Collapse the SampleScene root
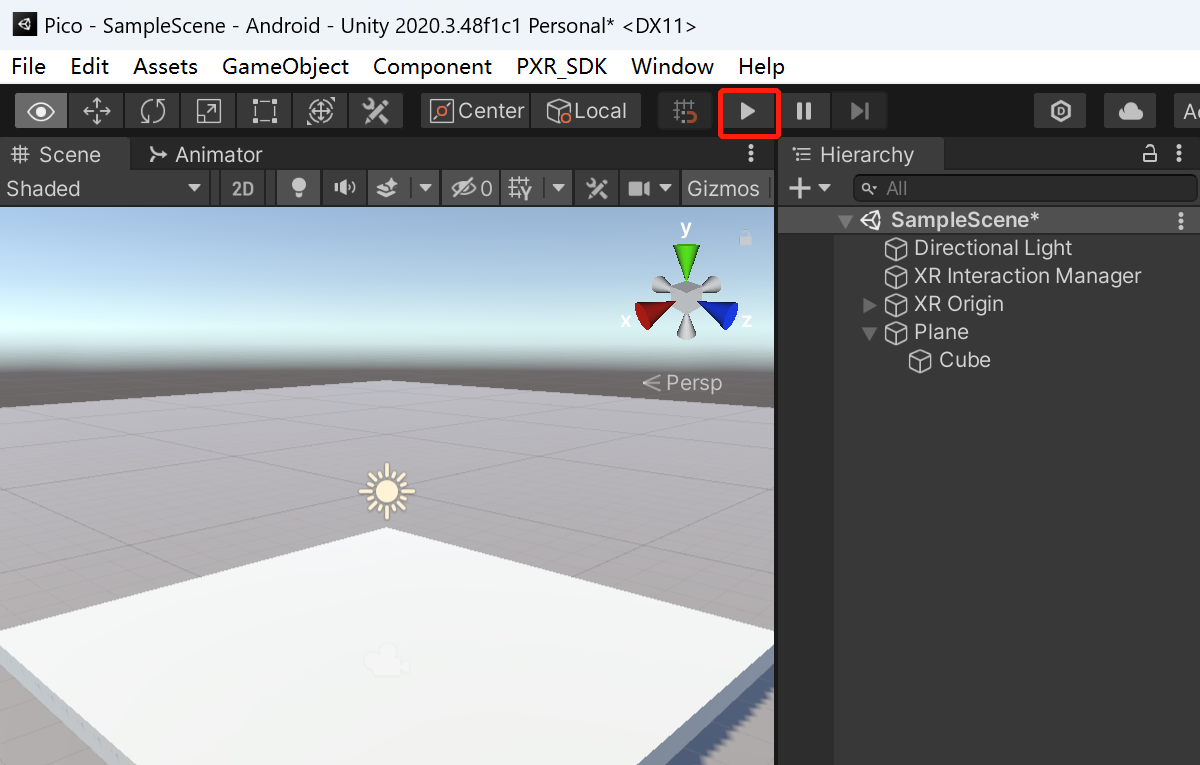 click(x=846, y=220)
